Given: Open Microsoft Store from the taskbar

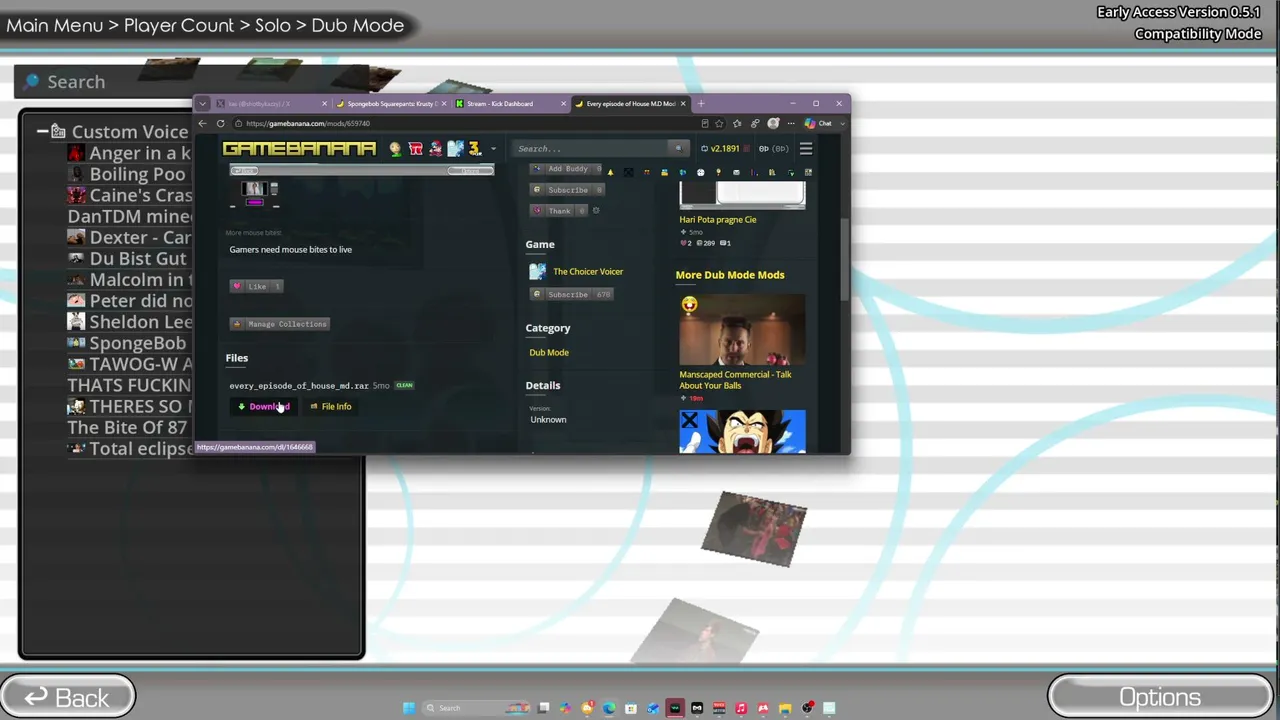Looking at the screenshot, I should (631, 708).
